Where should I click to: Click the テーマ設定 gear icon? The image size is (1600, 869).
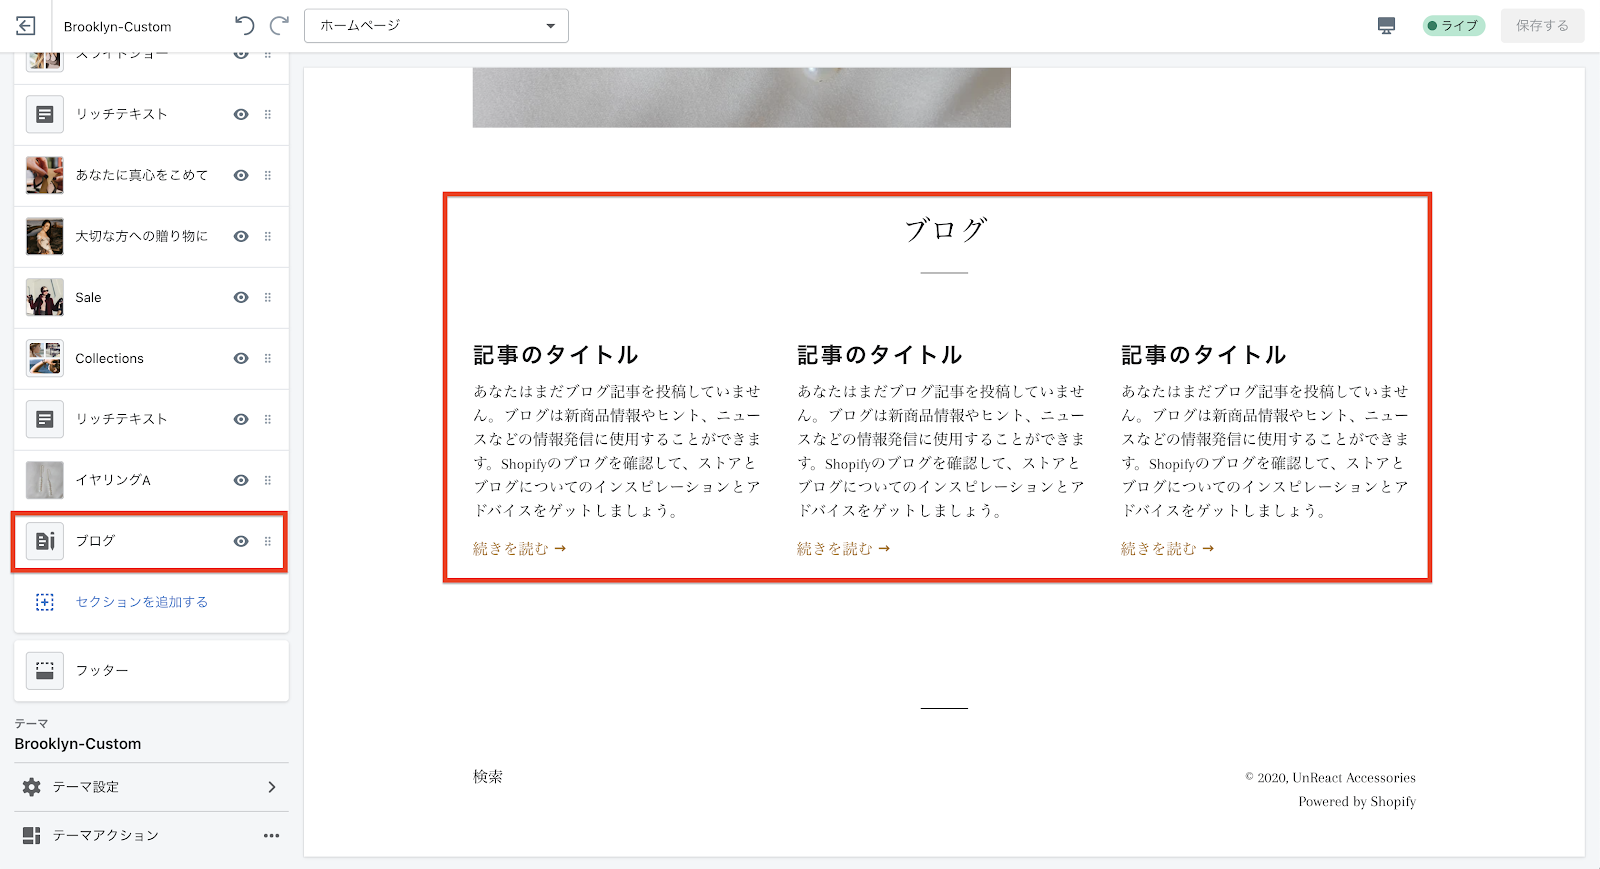click(x=32, y=787)
